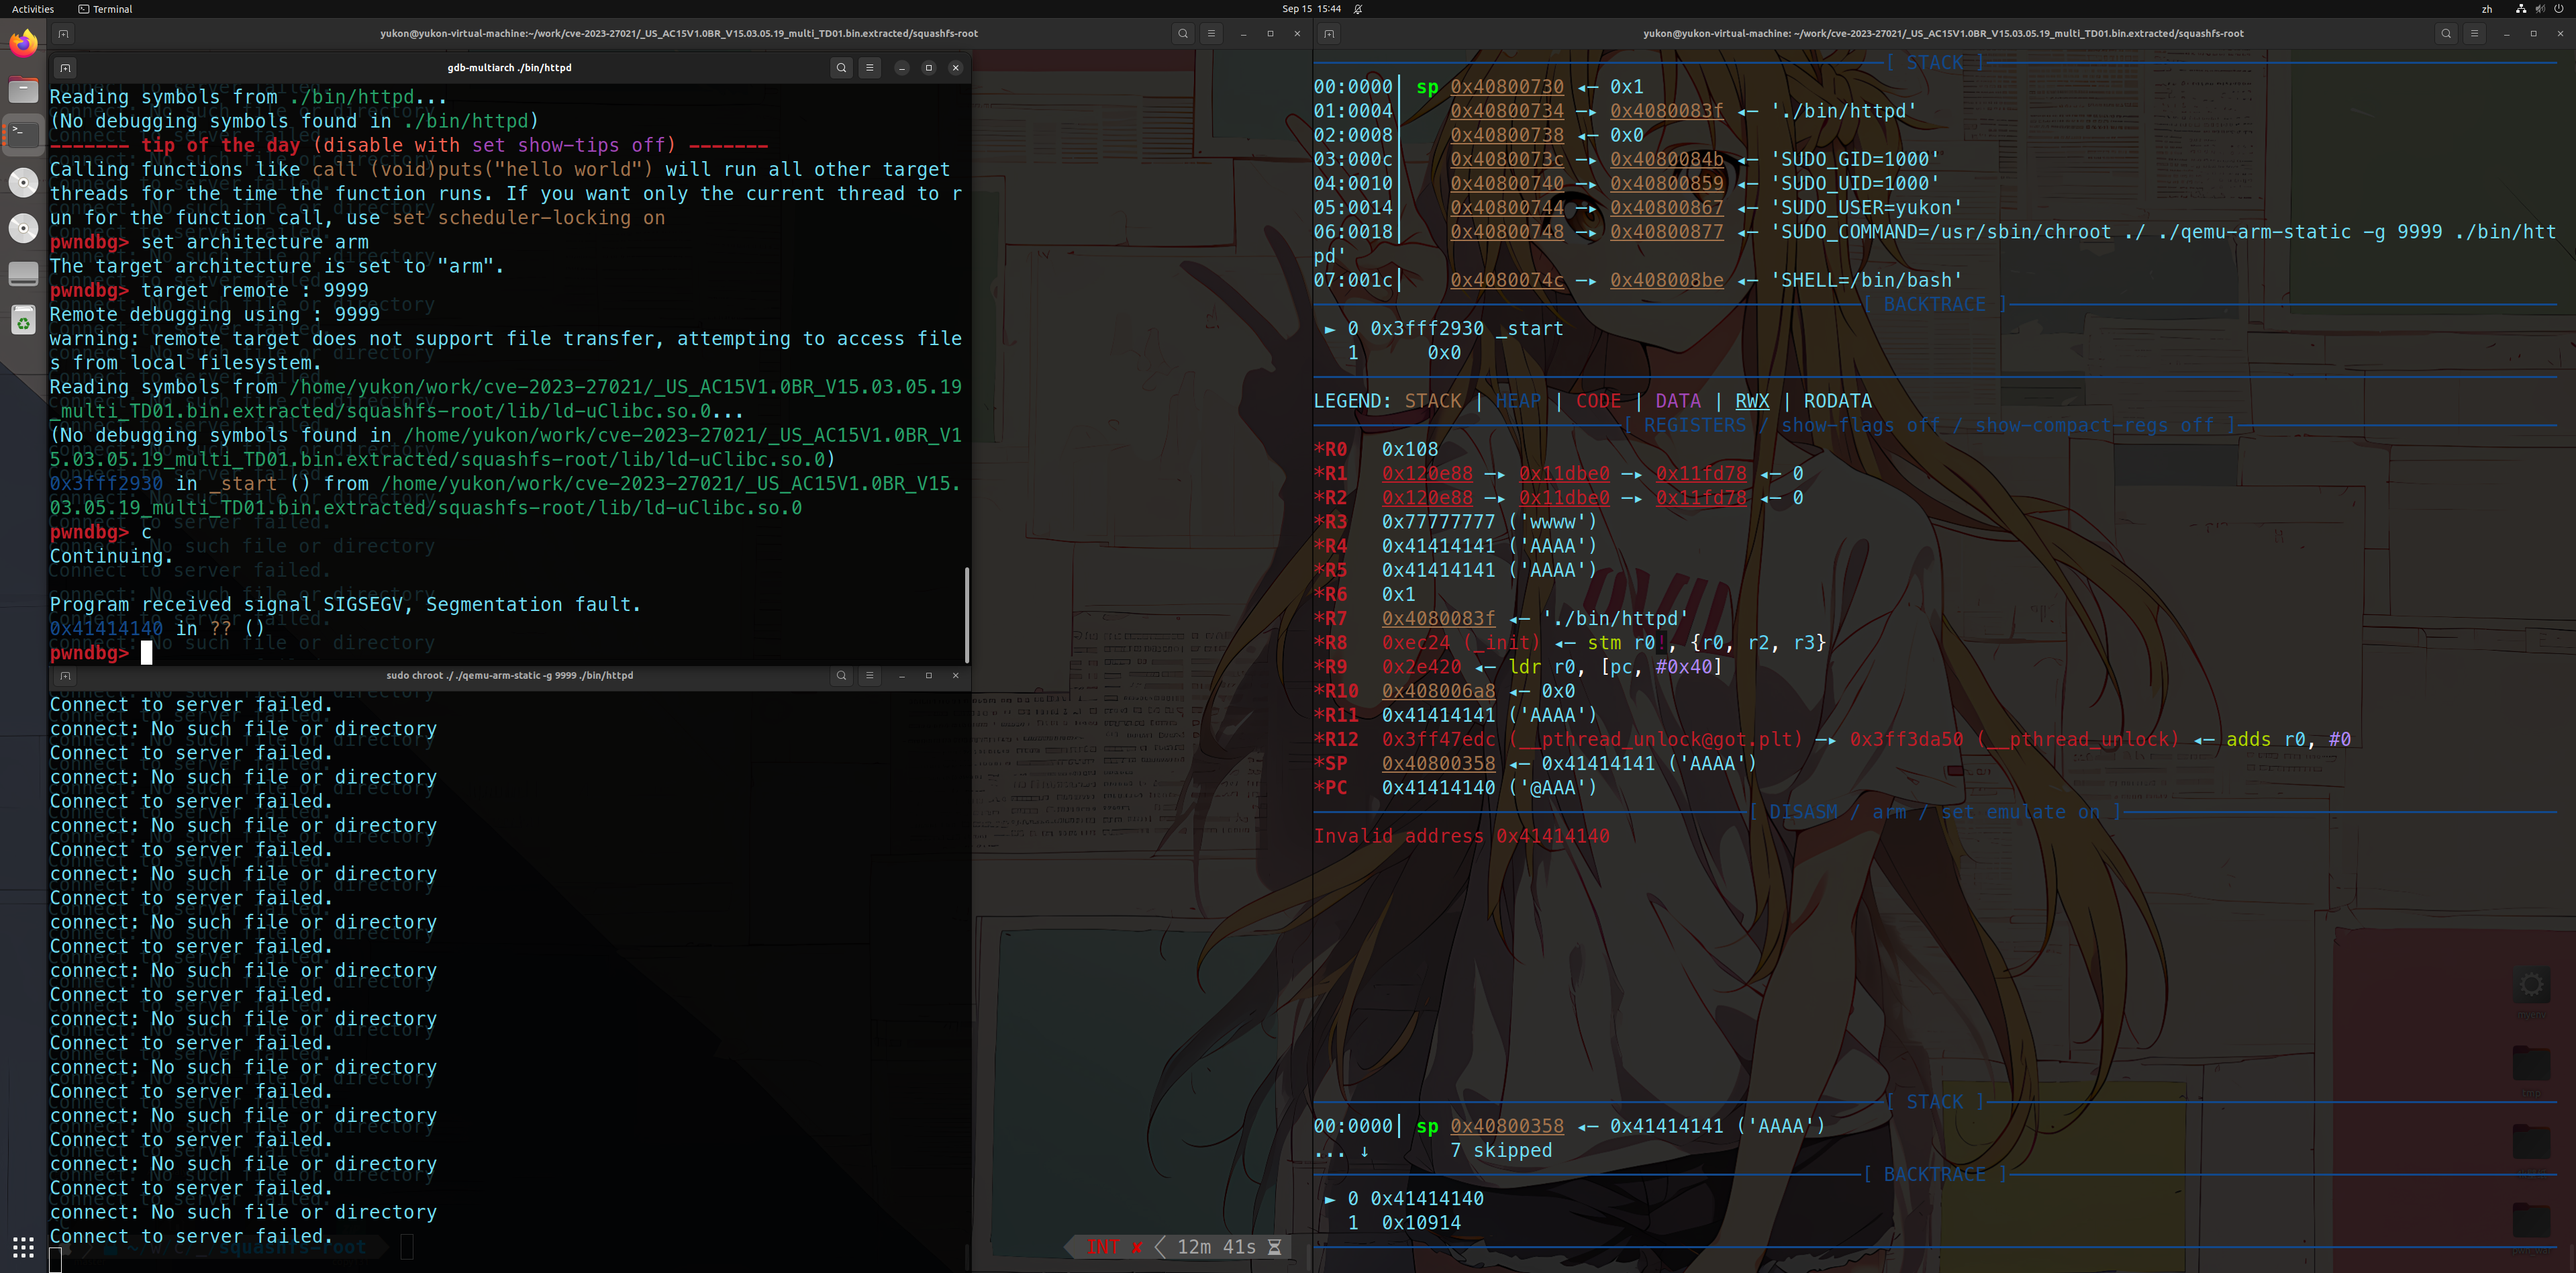Click 'SUDO_GID=1000' string in stack
This screenshot has width=2576, height=1273.
(1855, 159)
